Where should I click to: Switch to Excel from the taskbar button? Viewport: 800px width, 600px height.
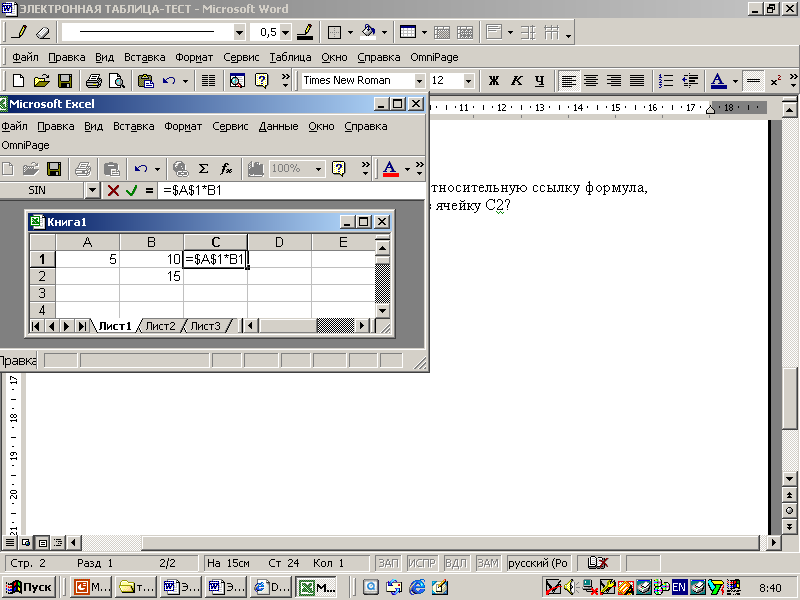tap(316, 587)
